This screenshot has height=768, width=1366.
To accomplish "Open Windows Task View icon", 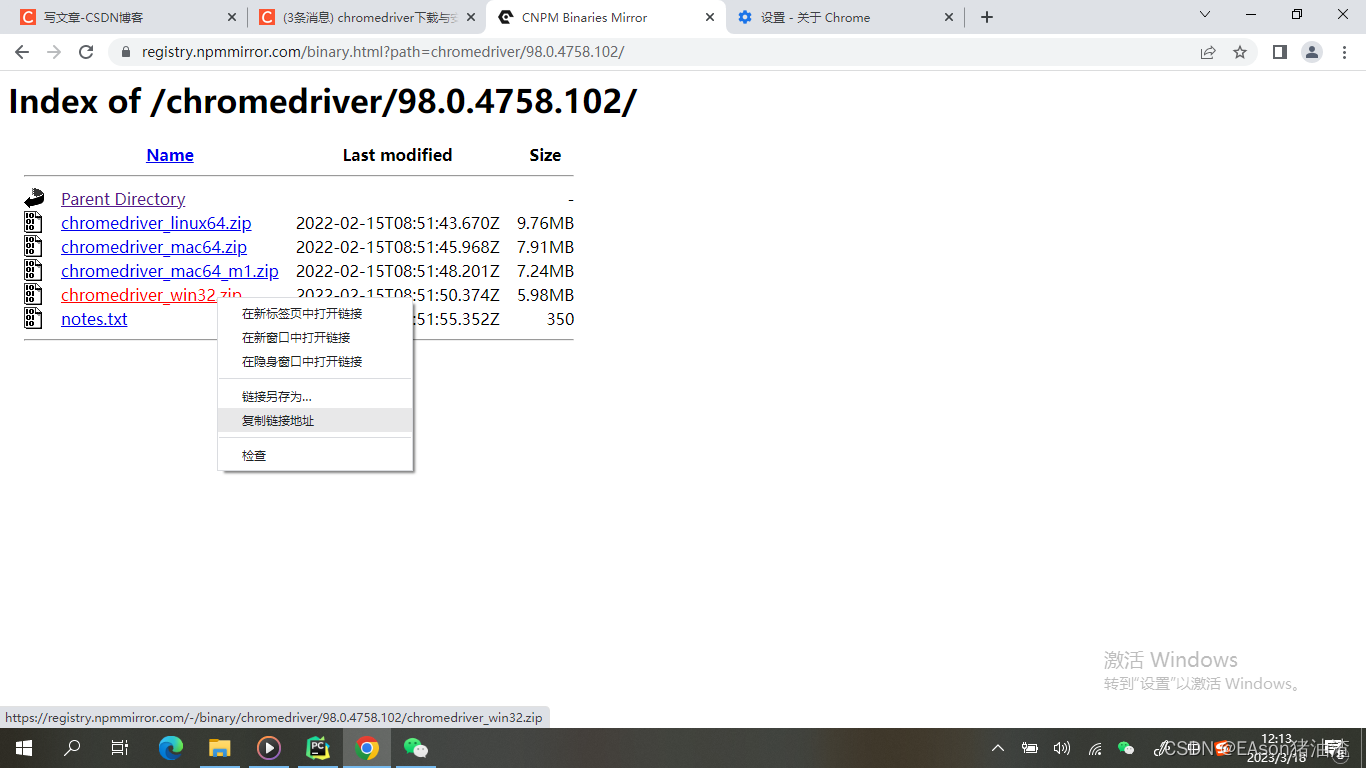I will click(x=119, y=747).
